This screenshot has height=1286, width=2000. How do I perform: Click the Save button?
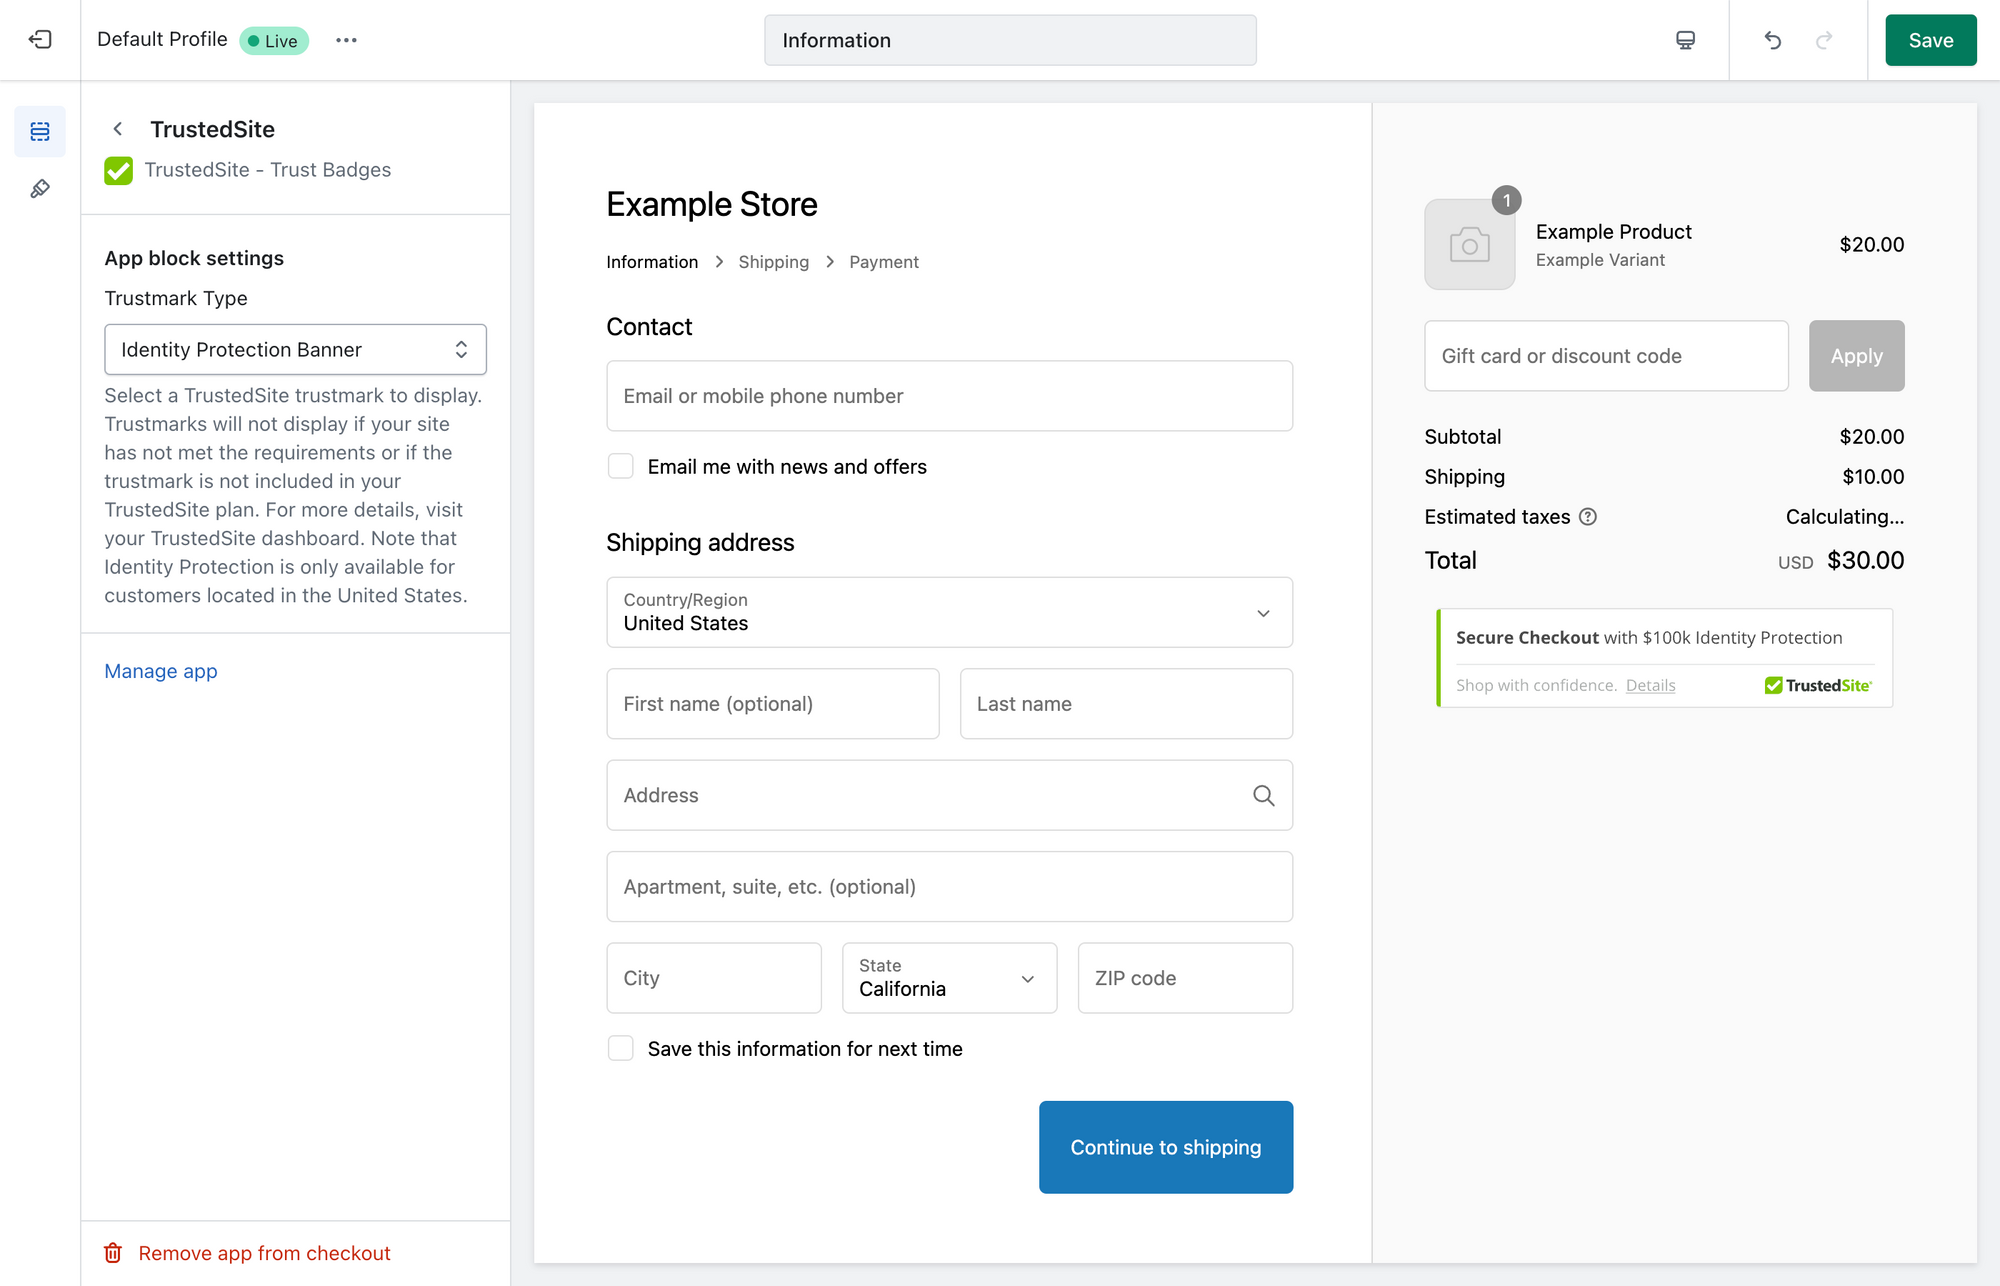[x=1930, y=39]
